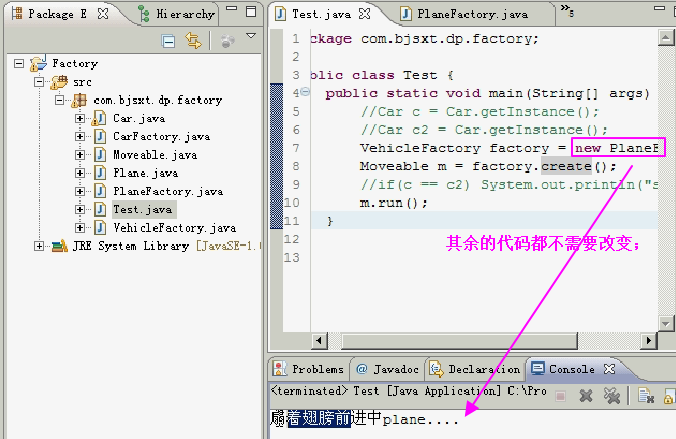Open Package Explorer view menu triangle

[x=251, y=36]
